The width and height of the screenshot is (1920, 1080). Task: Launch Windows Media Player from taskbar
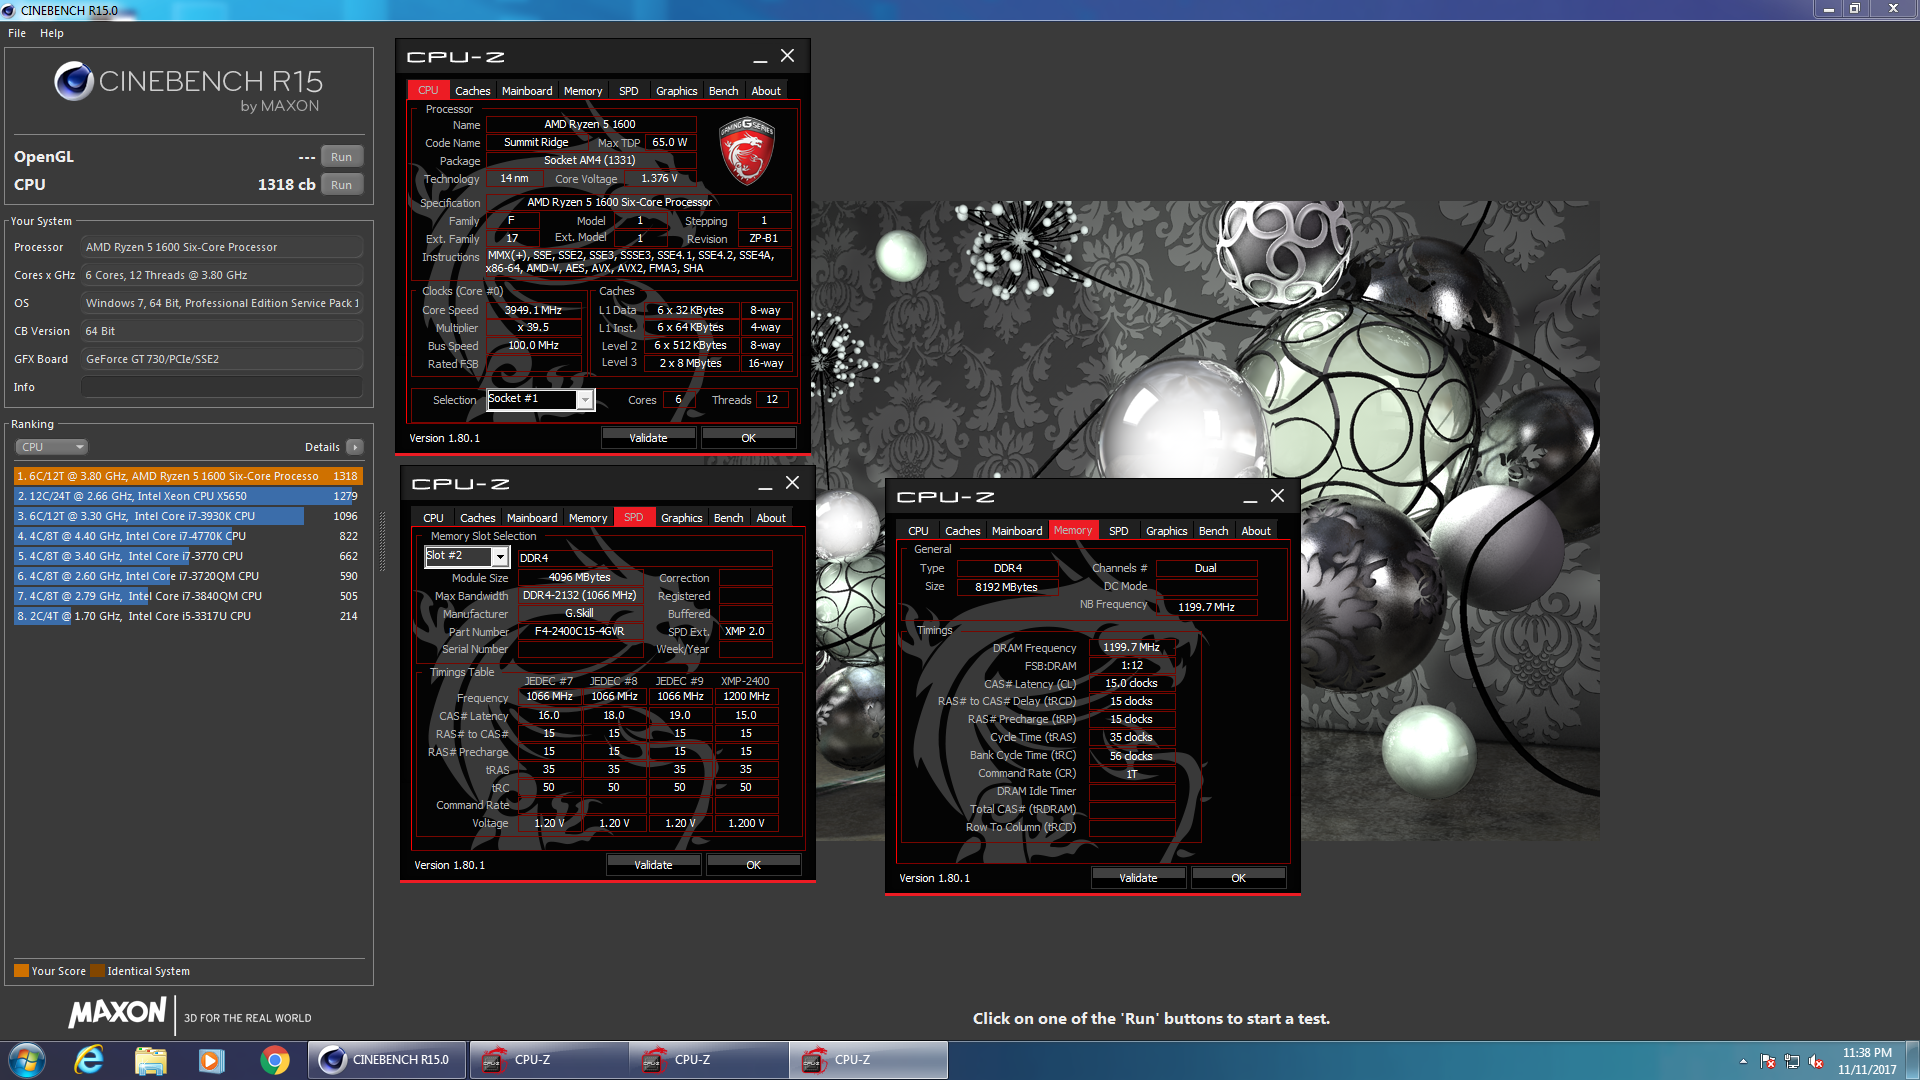click(x=212, y=1060)
